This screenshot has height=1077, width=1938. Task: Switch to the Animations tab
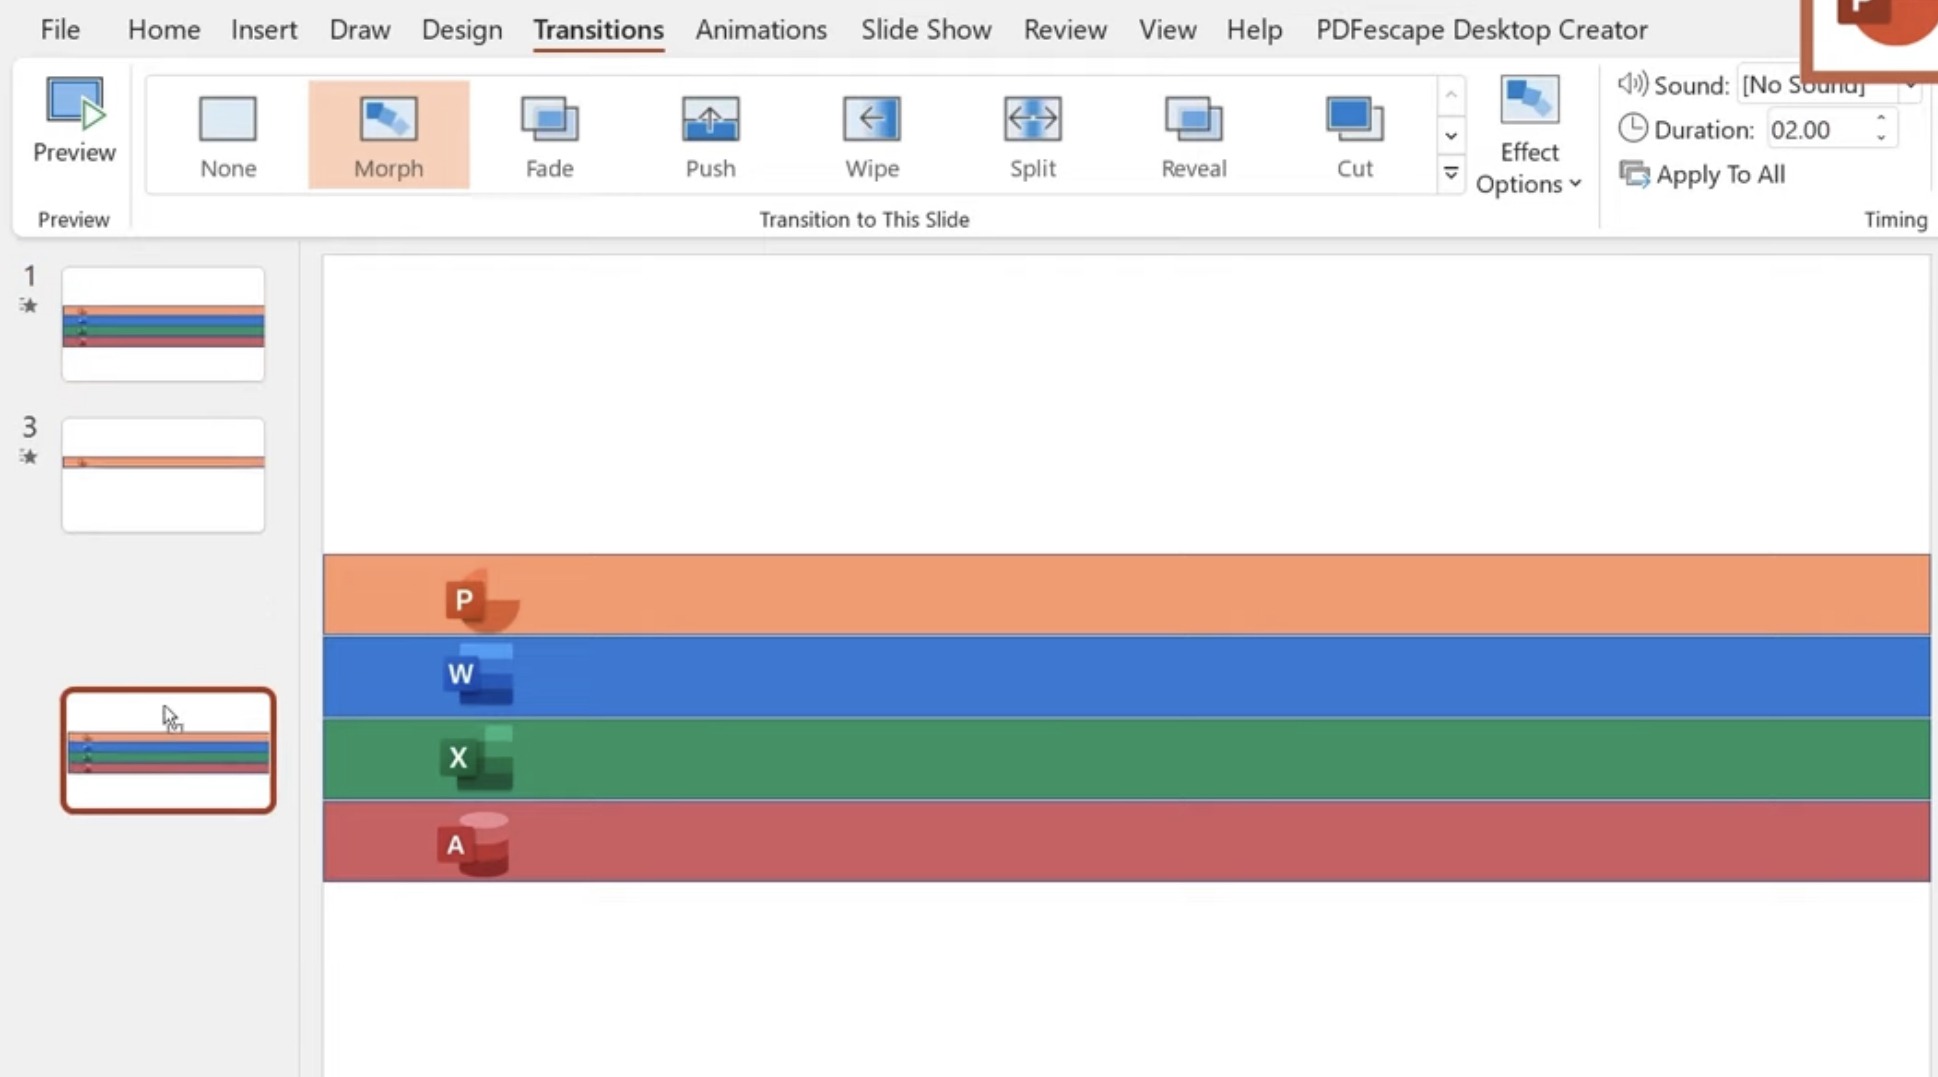tap(761, 30)
